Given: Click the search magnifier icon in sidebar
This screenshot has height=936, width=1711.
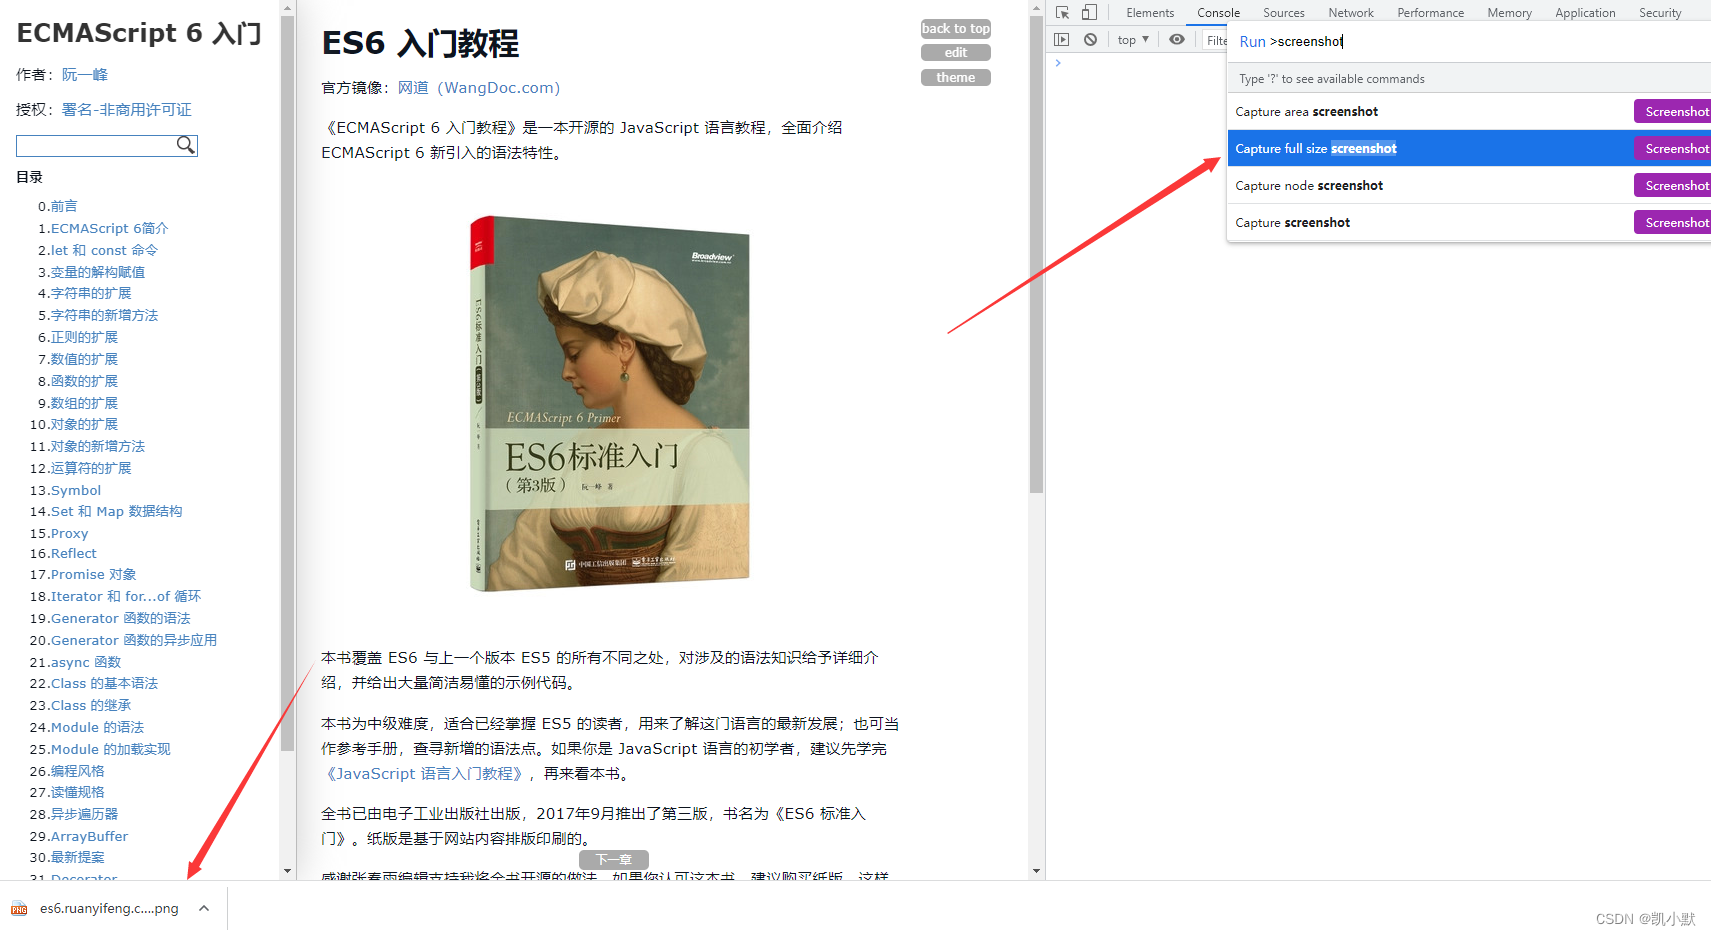Looking at the screenshot, I should coord(186,145).
